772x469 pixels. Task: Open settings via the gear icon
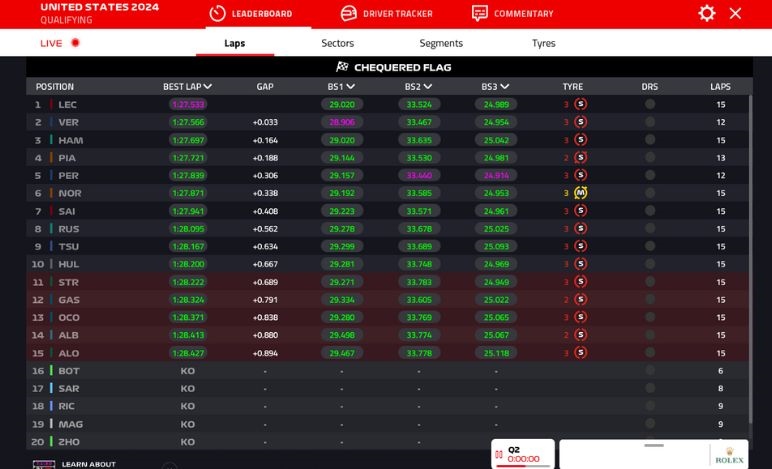click(x=707, y=13)
